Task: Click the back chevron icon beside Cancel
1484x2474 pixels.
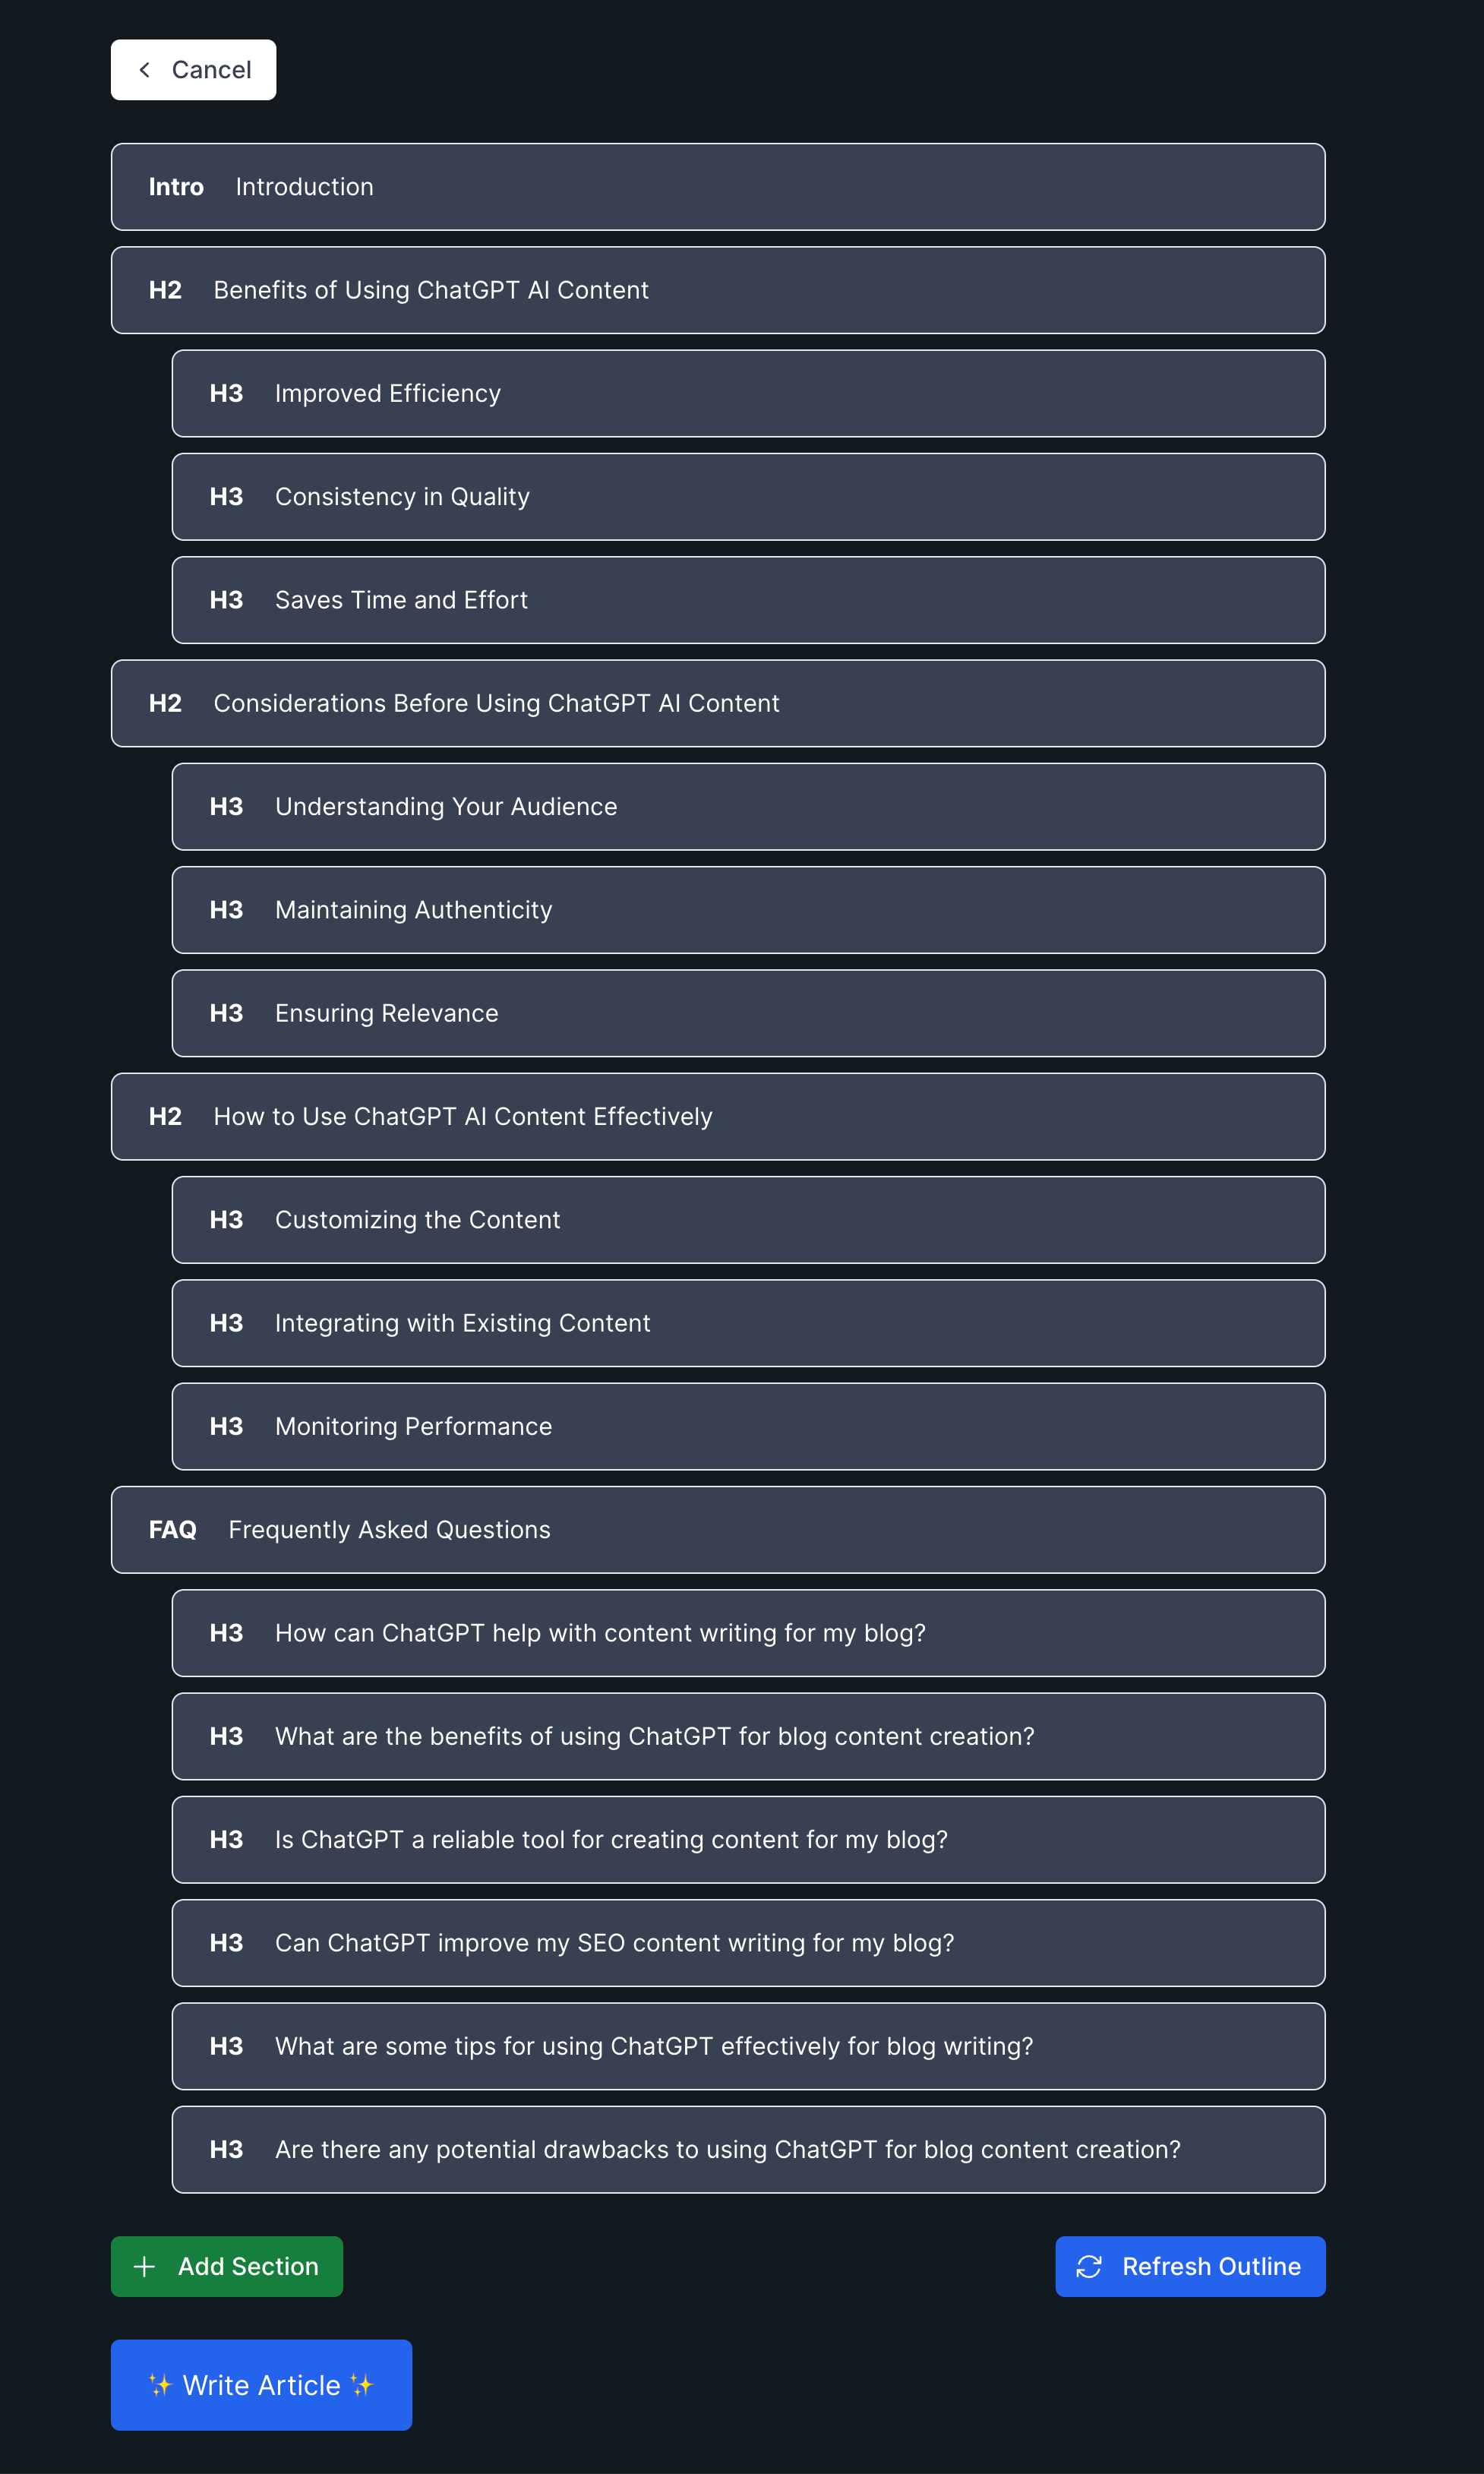Action: pos(145,70)
